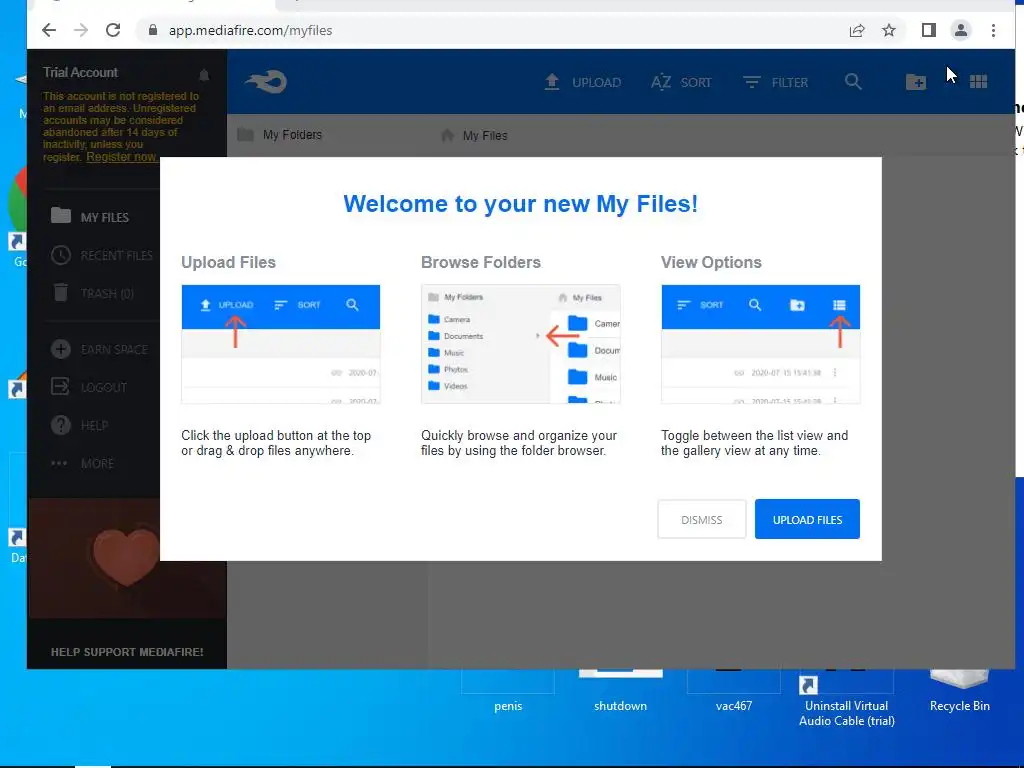The image size is (1024, 768).
Task: Click the My Files breadcrumb
Action: (x=474, y=135)
